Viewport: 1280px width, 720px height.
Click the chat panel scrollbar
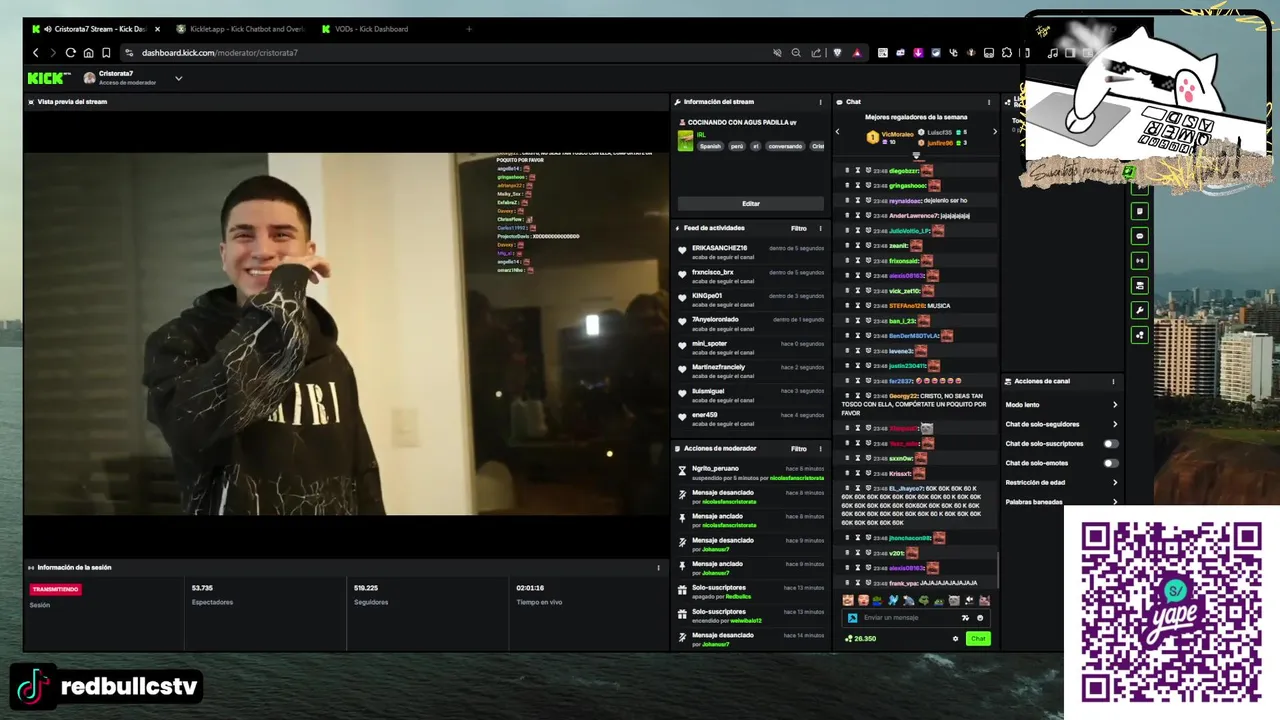[997, 568]
